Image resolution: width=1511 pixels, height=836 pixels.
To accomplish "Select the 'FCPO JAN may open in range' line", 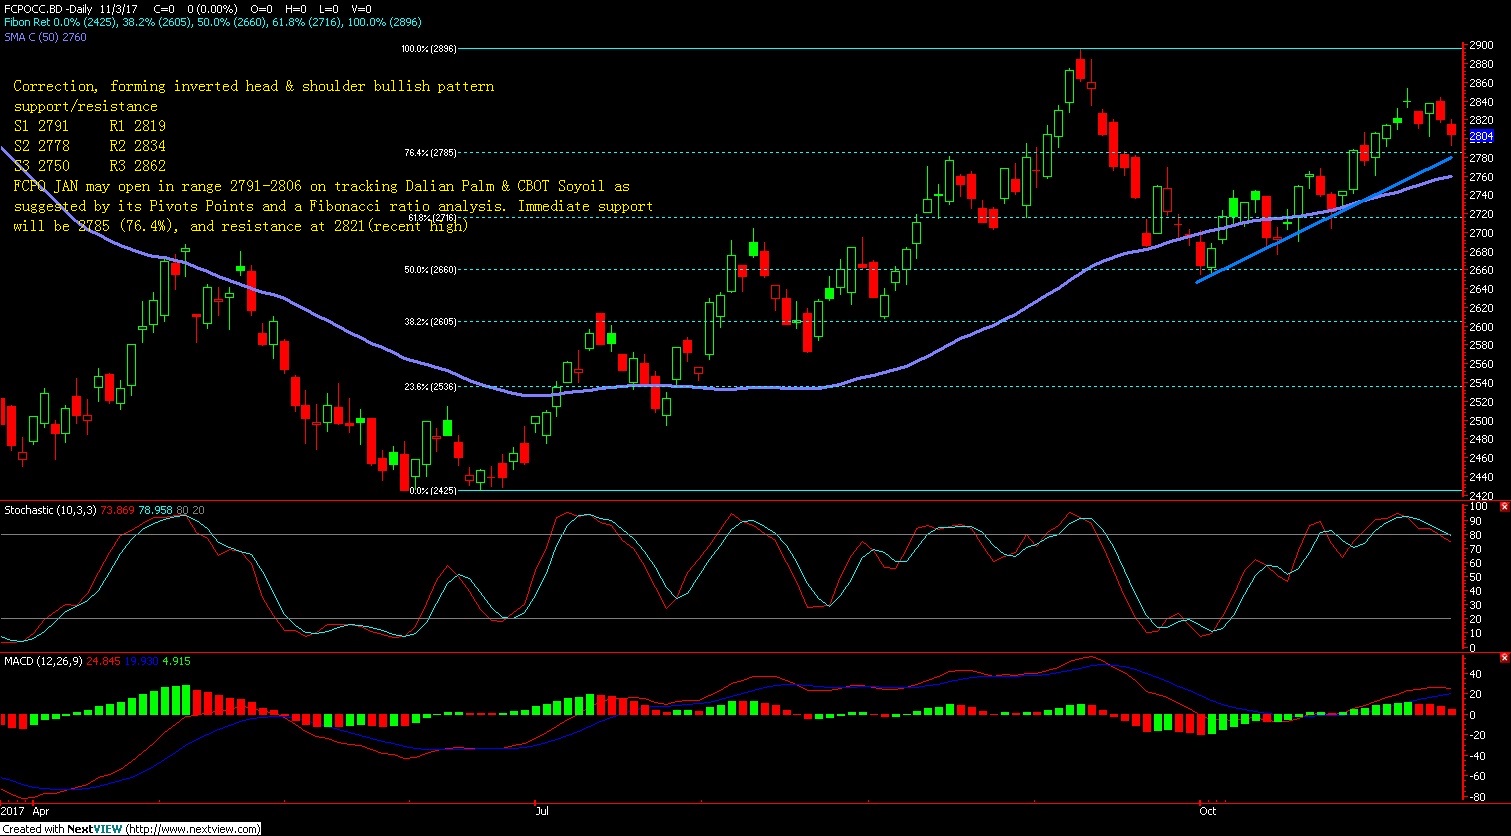I will click(x=321, y=186).
